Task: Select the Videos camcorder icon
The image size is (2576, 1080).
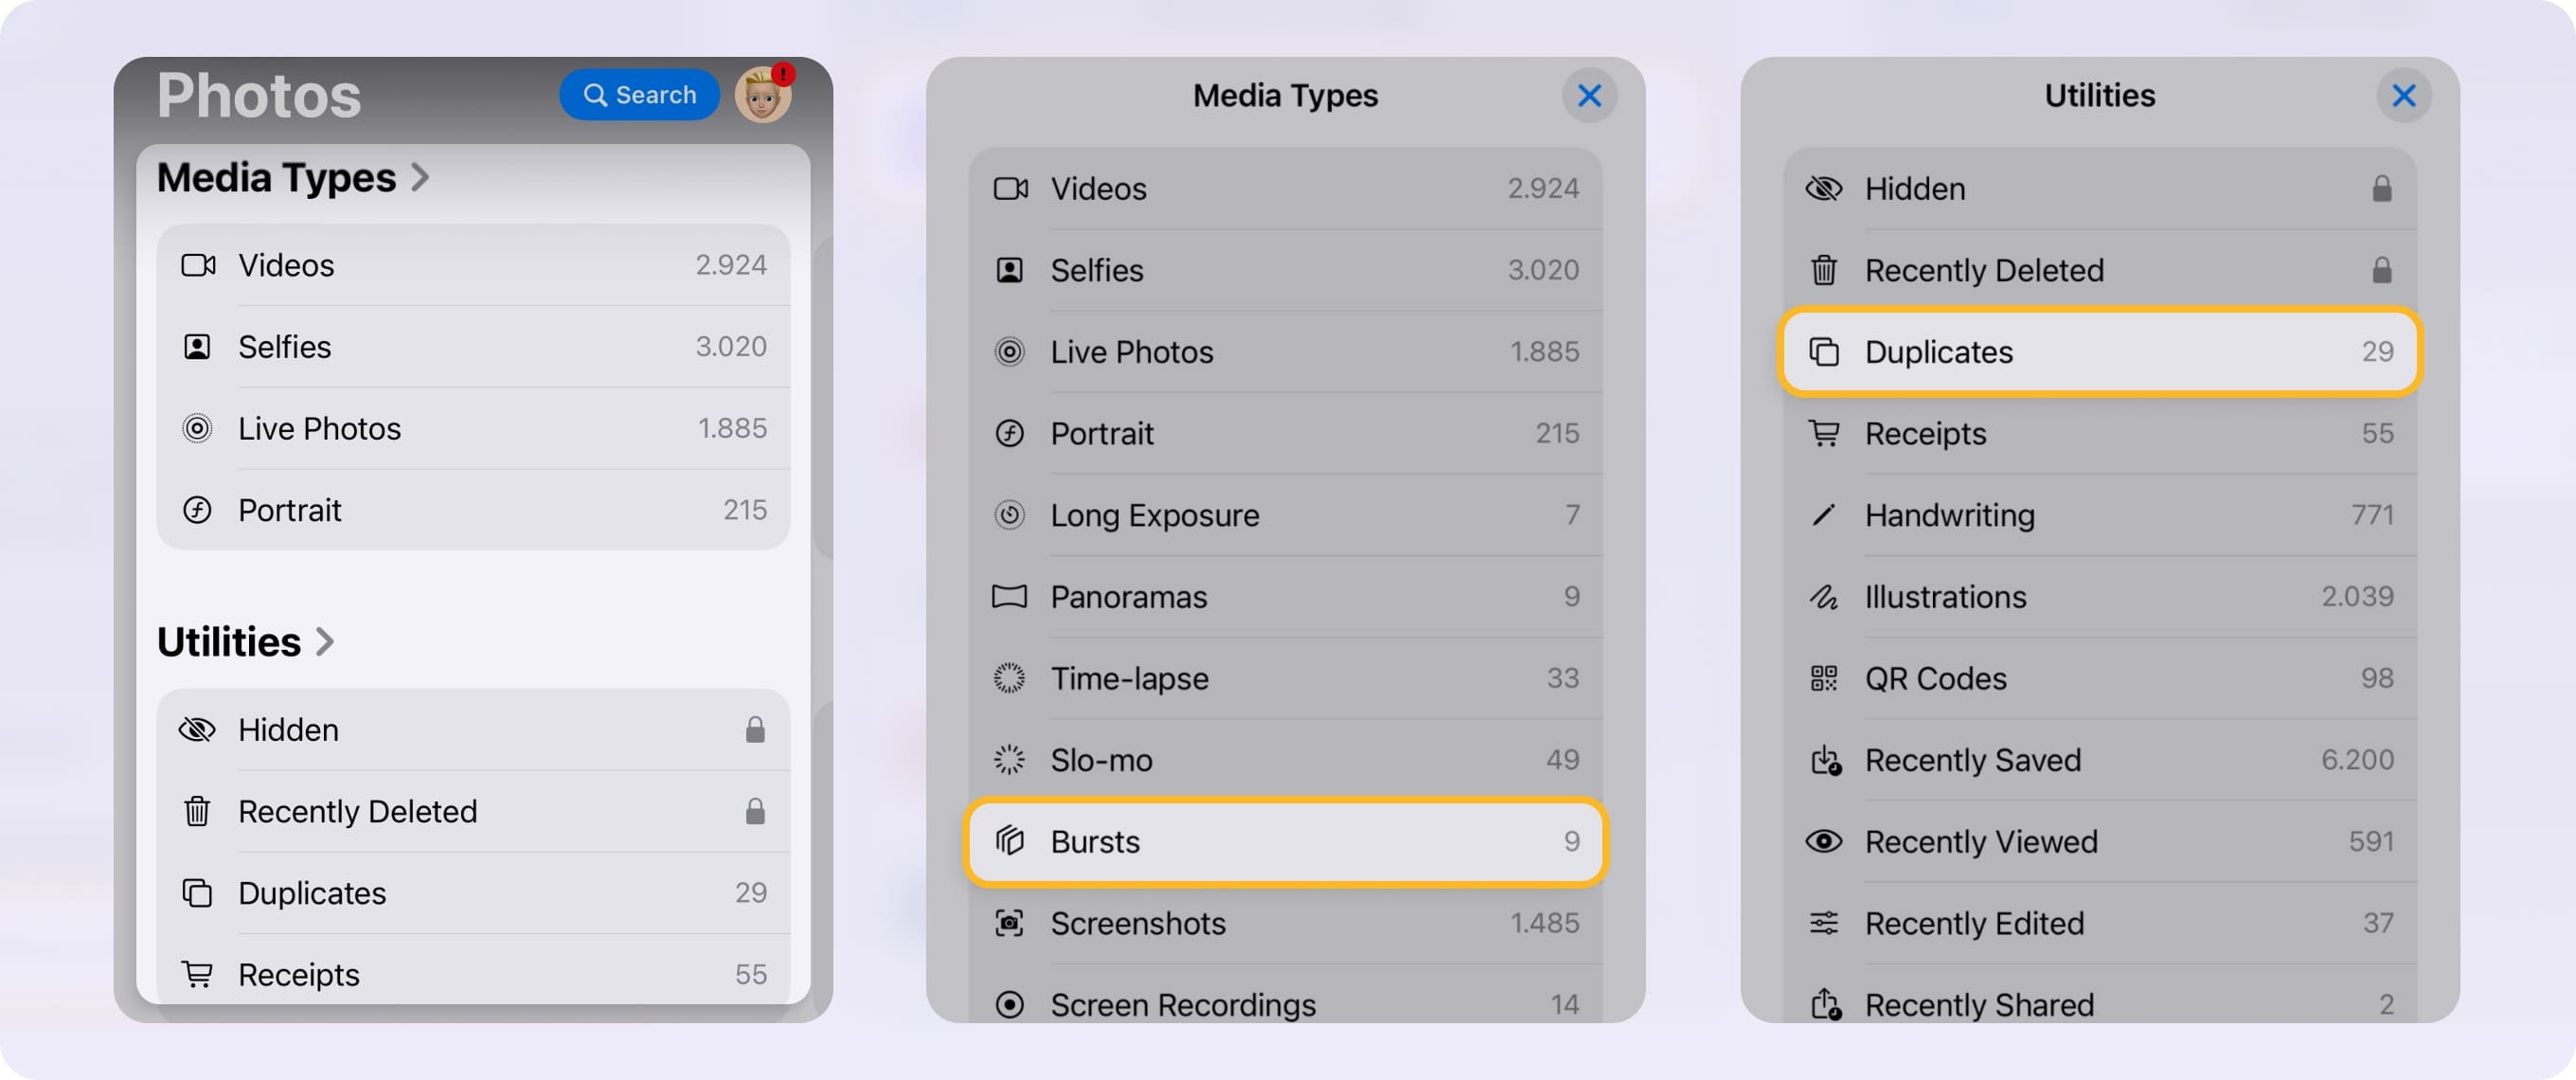Action: 1010,188
